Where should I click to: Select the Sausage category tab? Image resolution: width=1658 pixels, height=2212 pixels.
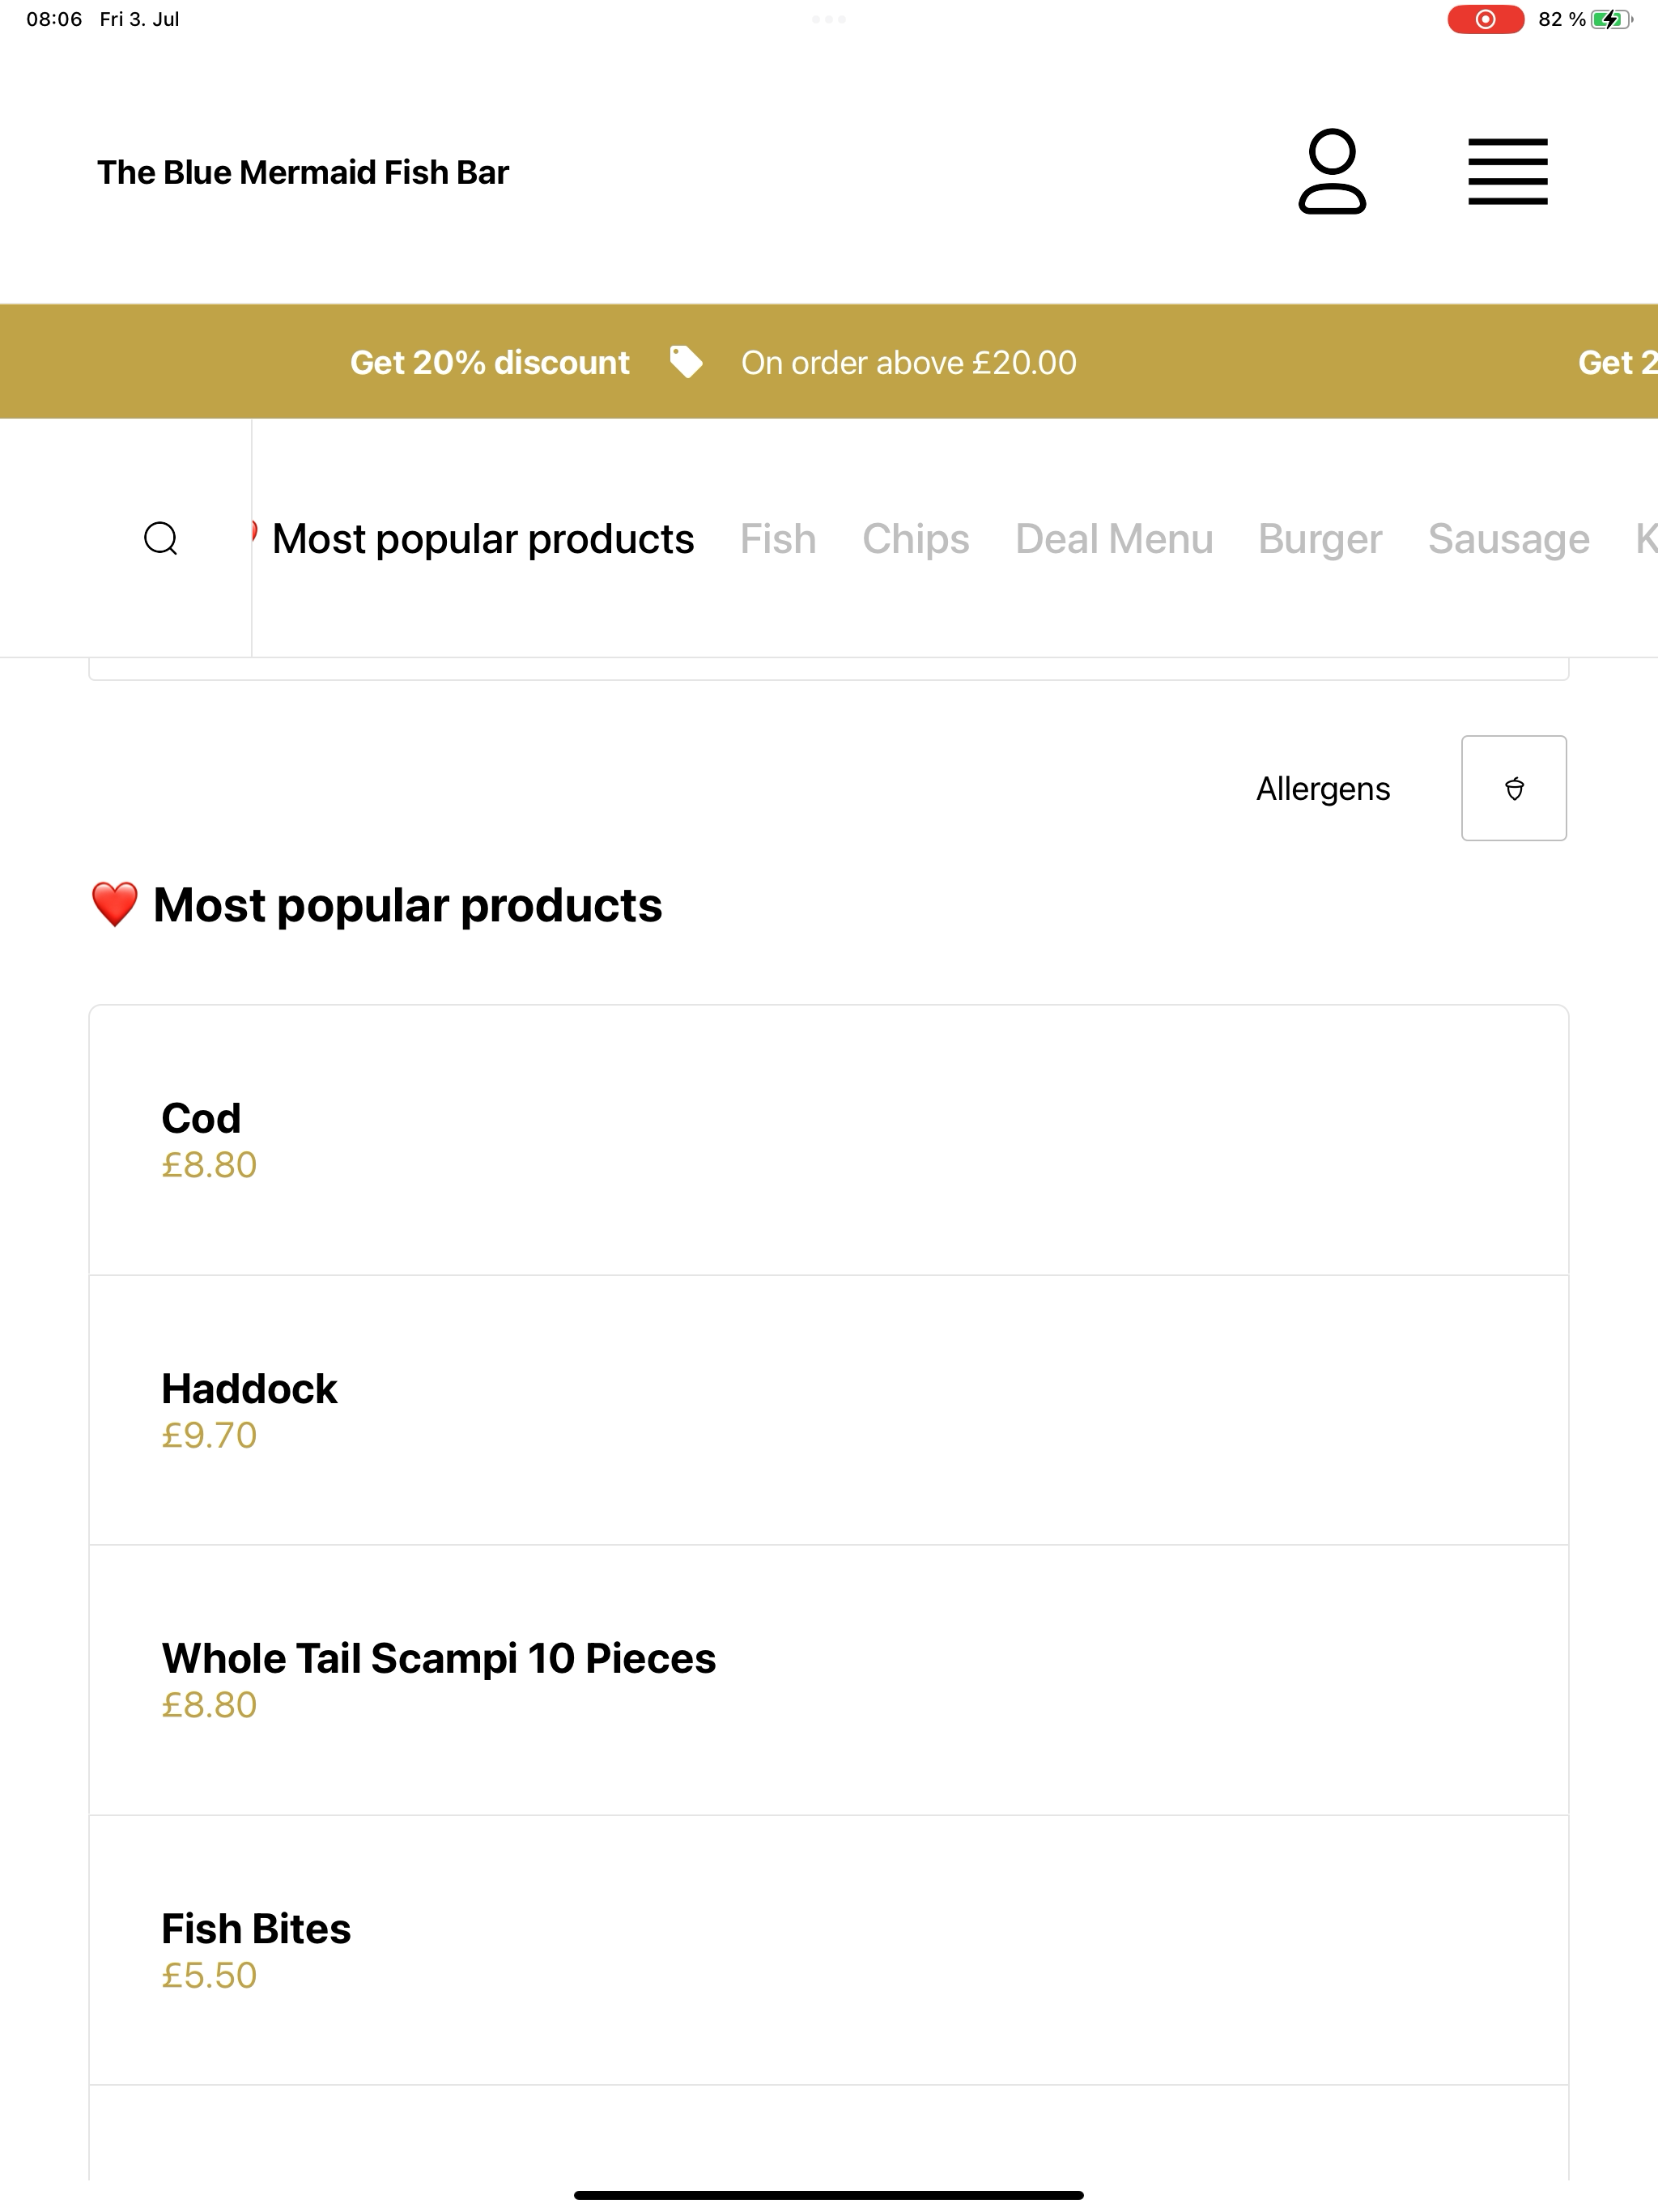pos(1508,539)
